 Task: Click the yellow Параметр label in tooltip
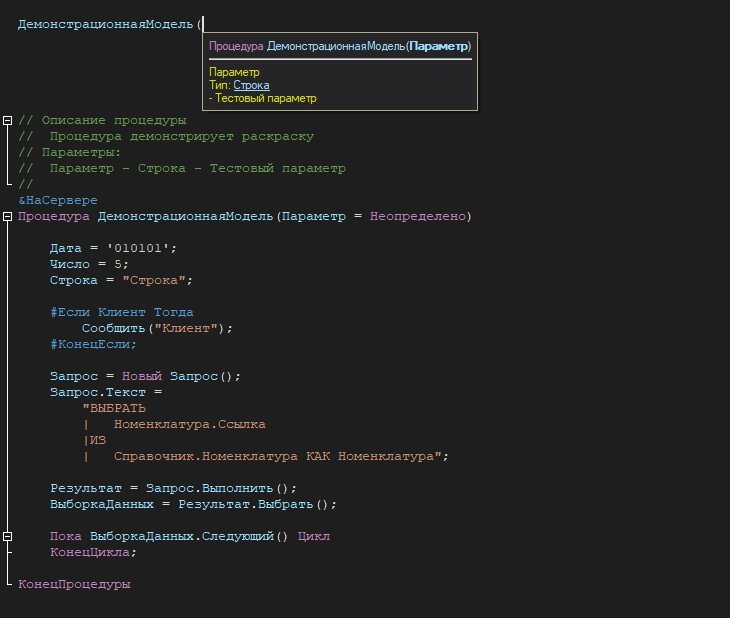[234, 72]
